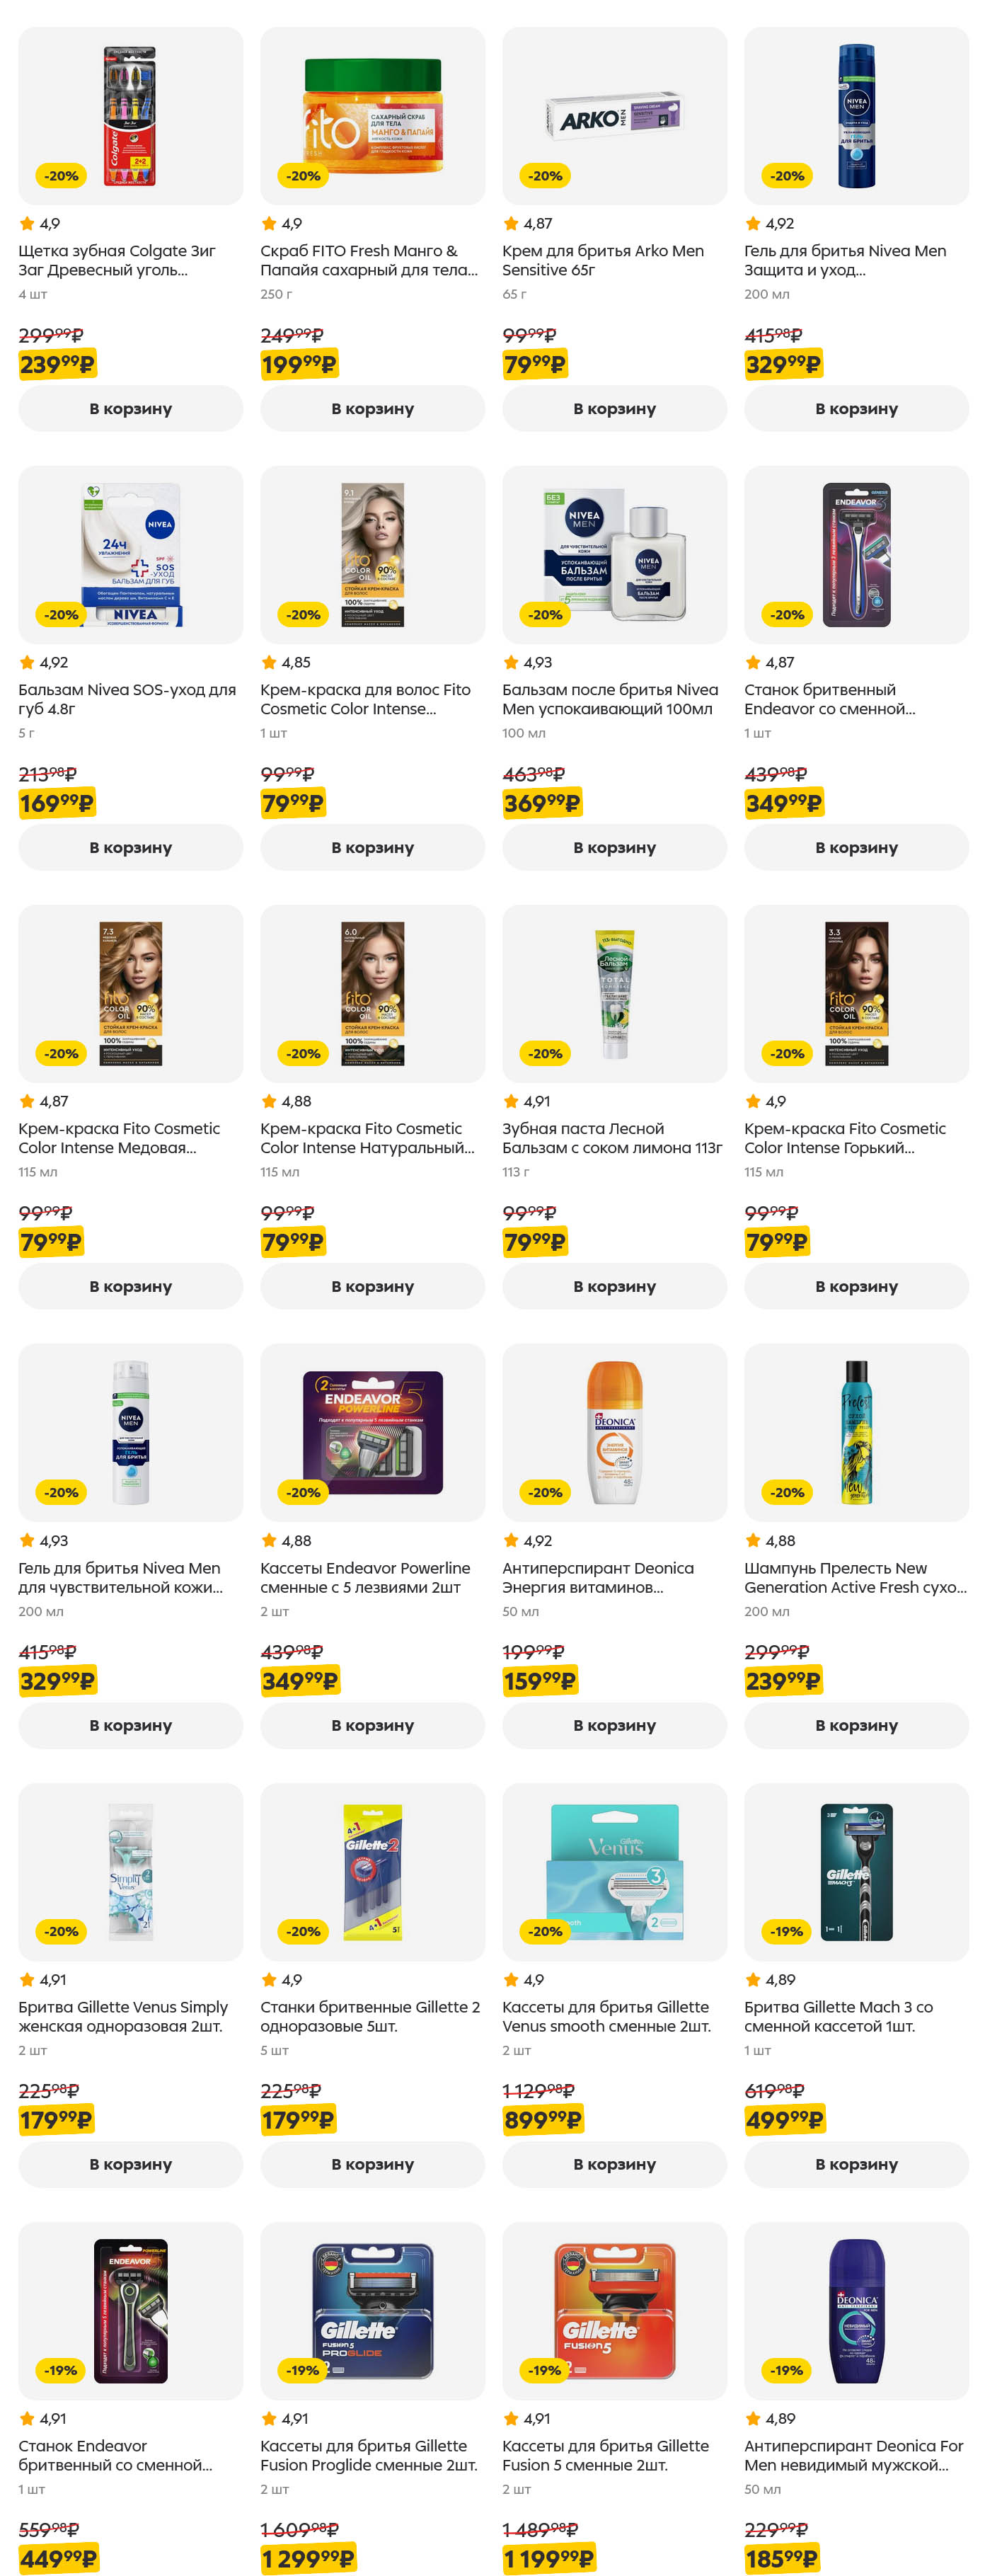Image resolution: width=985 pixels, height=2576 pixels.
Task: Open the Endeavor Powerline cassettes title
Action: pos(364,1577)
